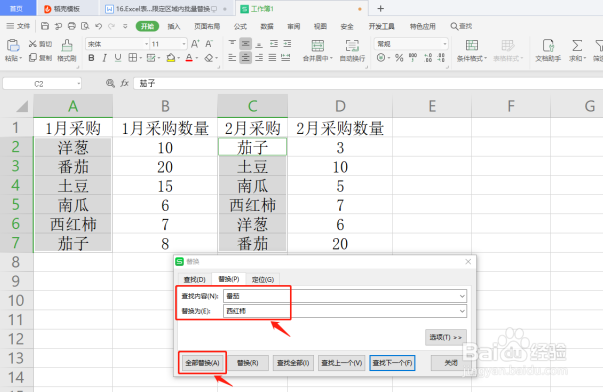The height and width of the screenshot is (392, 603).
Task: Switch to the Find (查找) tab in dialog
Action: coord(195,279)
